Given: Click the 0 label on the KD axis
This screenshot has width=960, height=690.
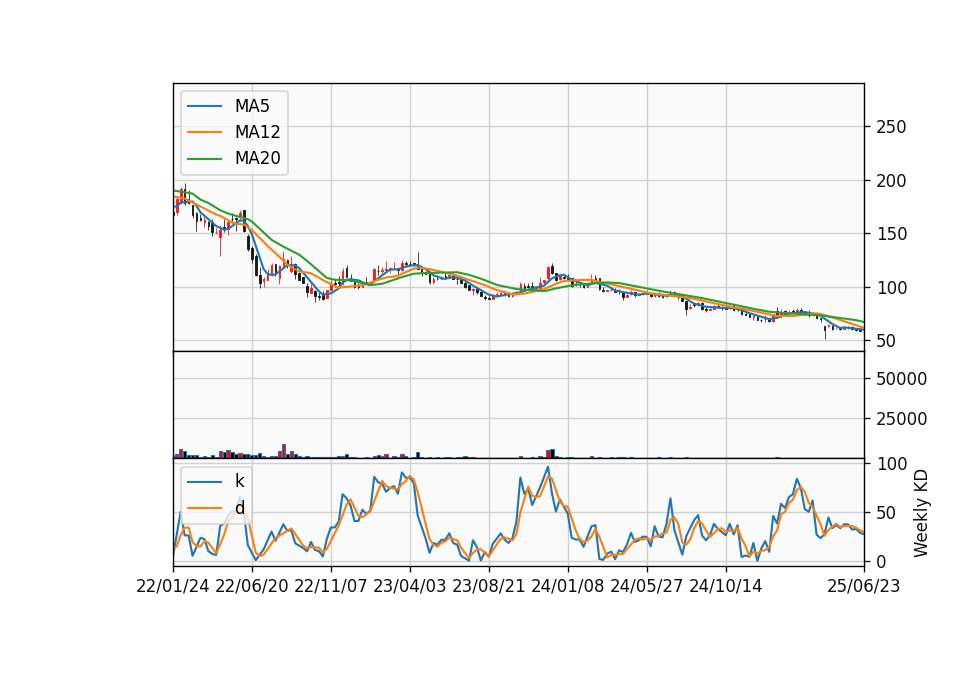Looking at the screenshot, I should tap(881, 561).
